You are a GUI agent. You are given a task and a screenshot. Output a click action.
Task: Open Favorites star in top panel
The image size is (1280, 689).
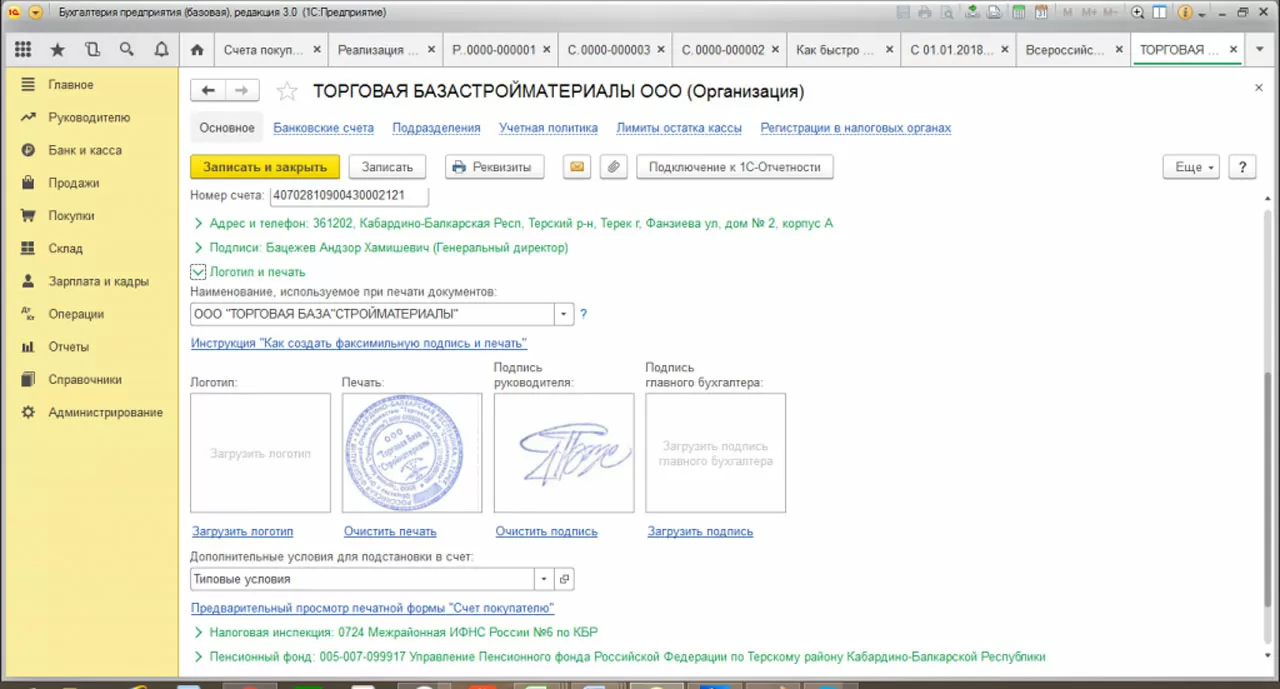pos(57,49)
